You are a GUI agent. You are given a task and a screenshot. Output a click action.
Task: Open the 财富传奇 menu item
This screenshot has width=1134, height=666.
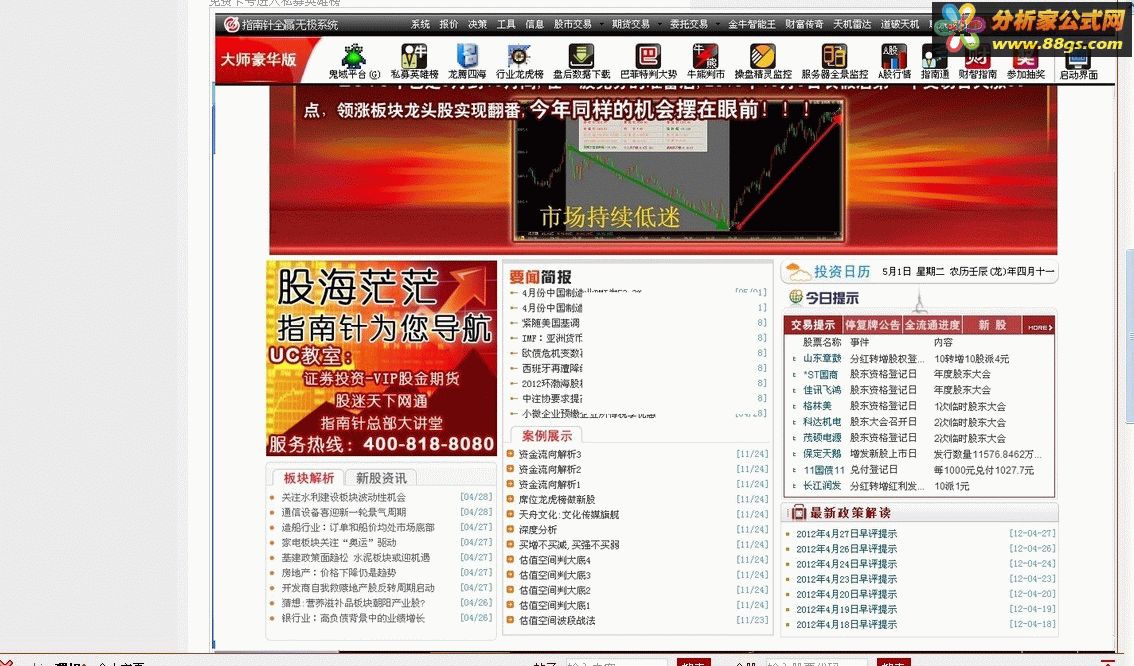[804, 24]
